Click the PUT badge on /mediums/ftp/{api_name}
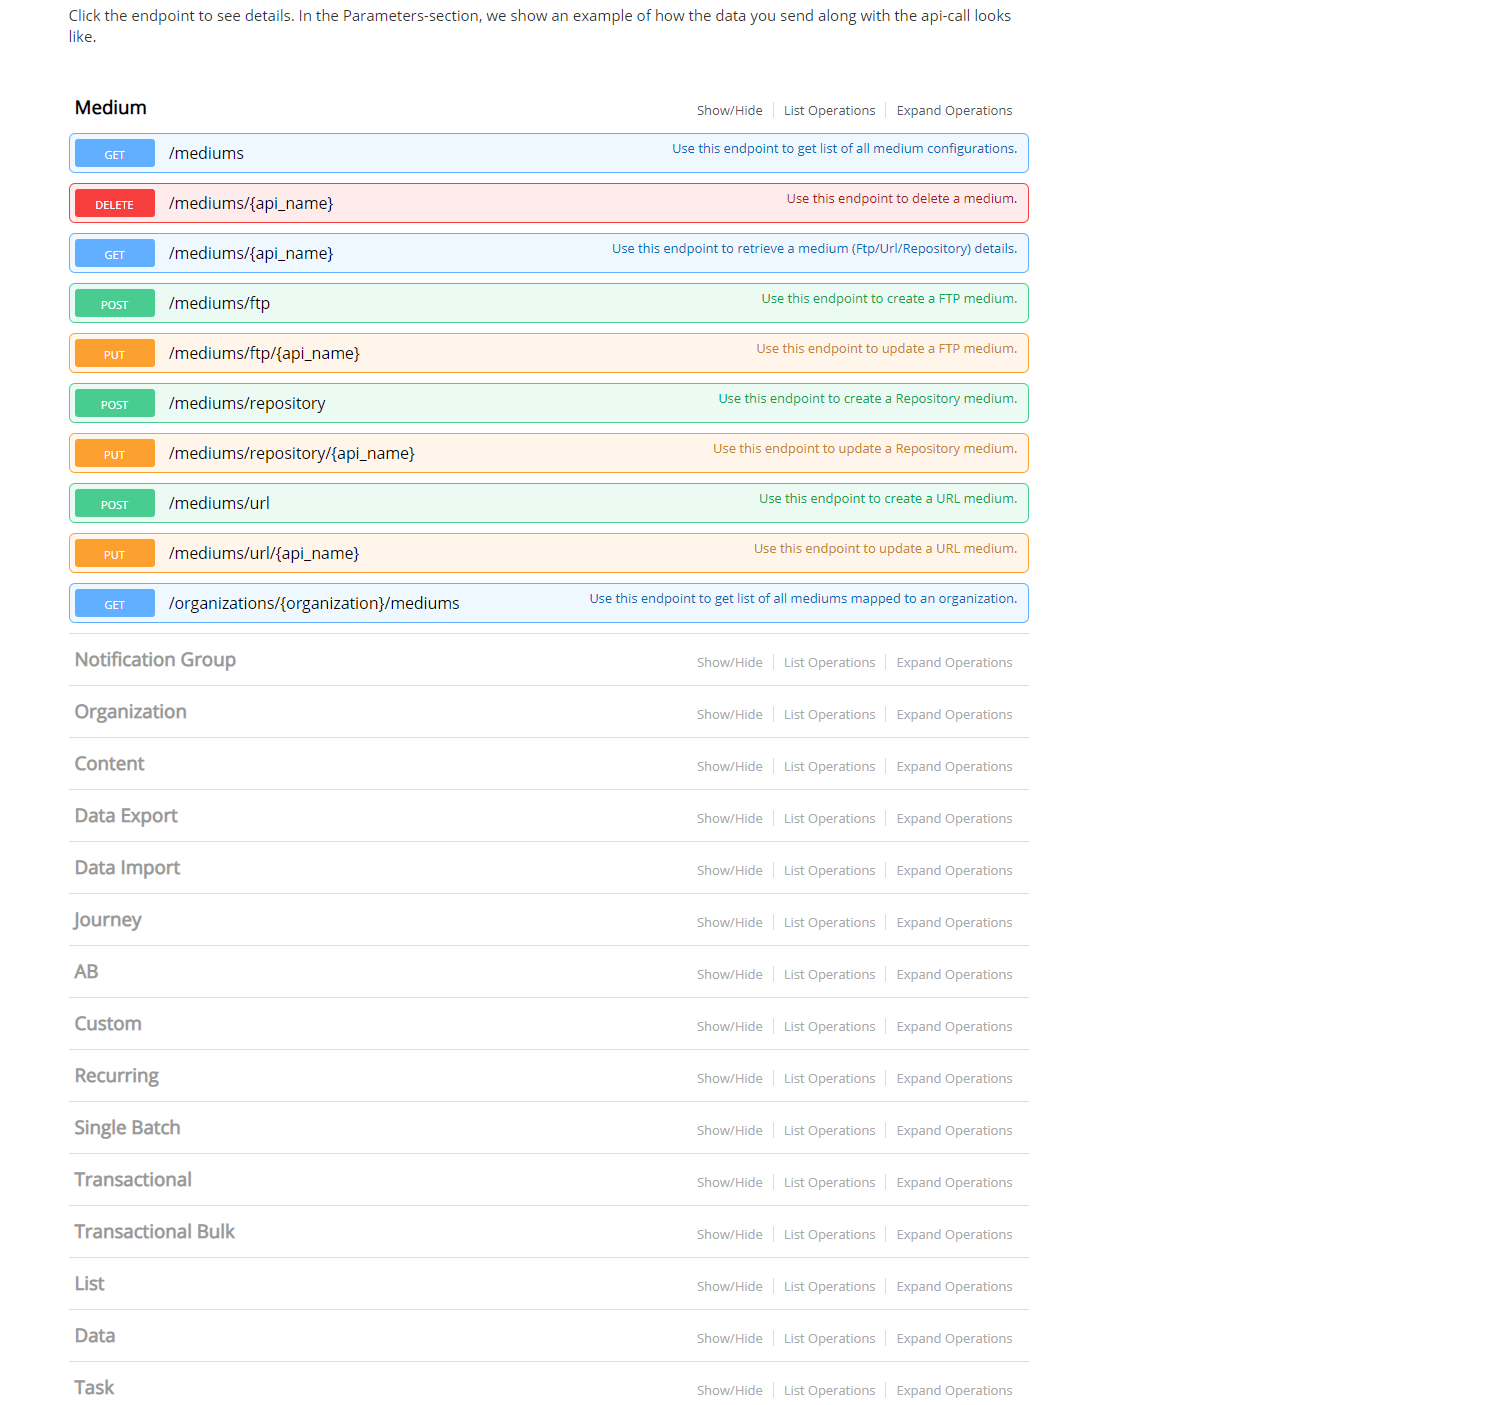This screenshot has width=1500, height=1405. (114, 353)
